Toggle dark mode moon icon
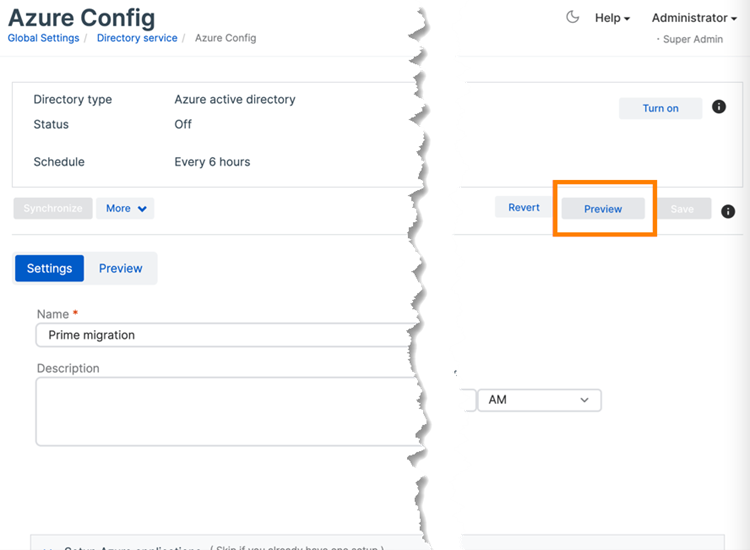The image size is (750, 550). tap(573, 17)
